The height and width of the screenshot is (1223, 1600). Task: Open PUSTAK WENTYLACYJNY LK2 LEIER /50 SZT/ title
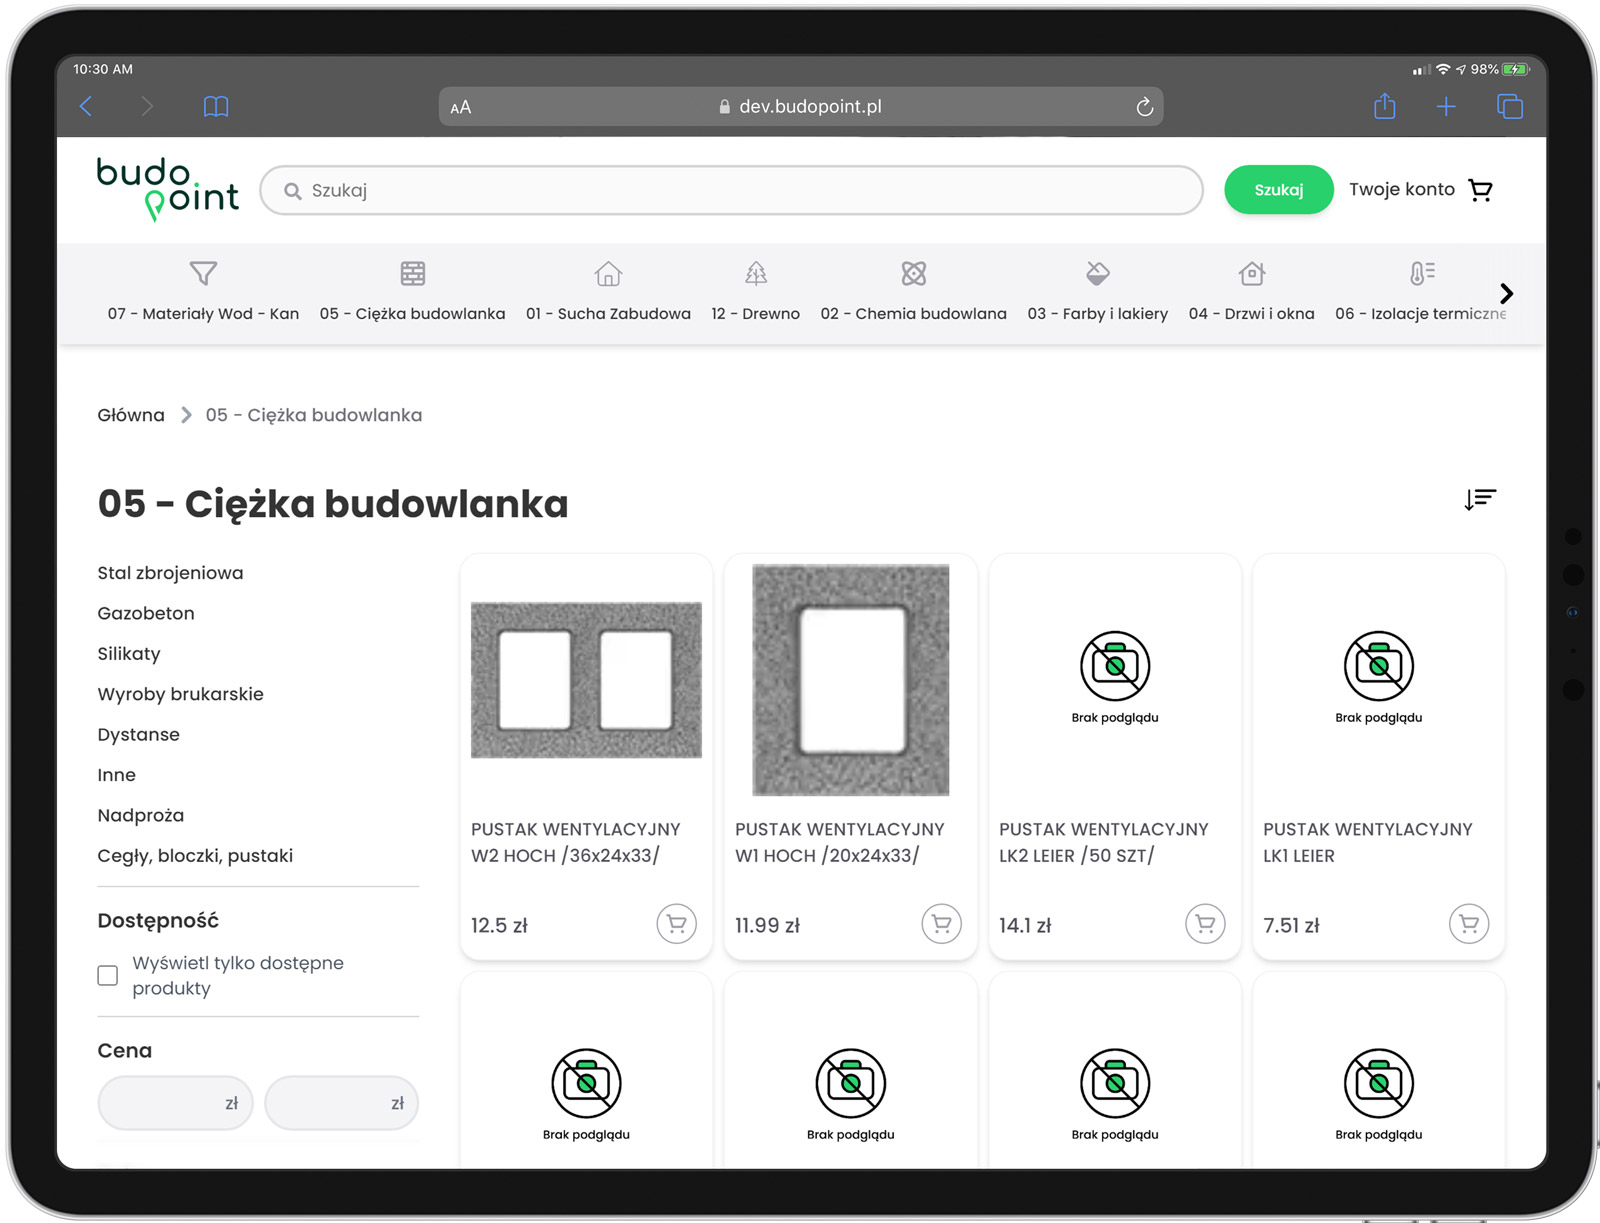click(1104, 842)
